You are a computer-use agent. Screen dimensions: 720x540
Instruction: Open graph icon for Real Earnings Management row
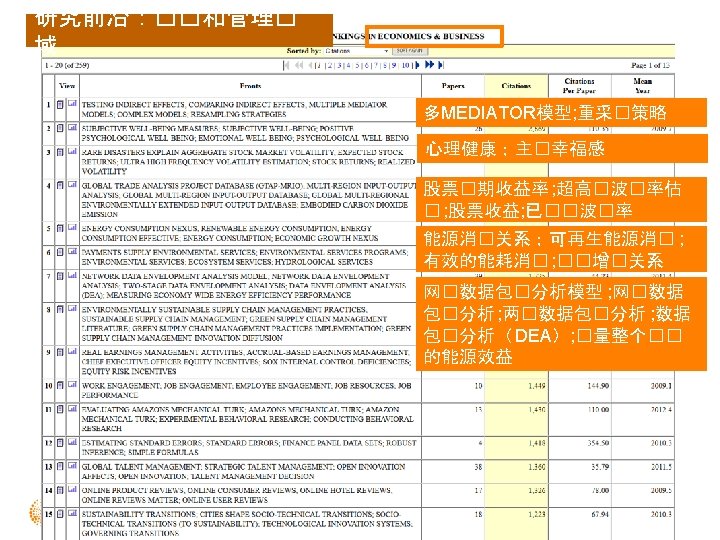point(72,351)
